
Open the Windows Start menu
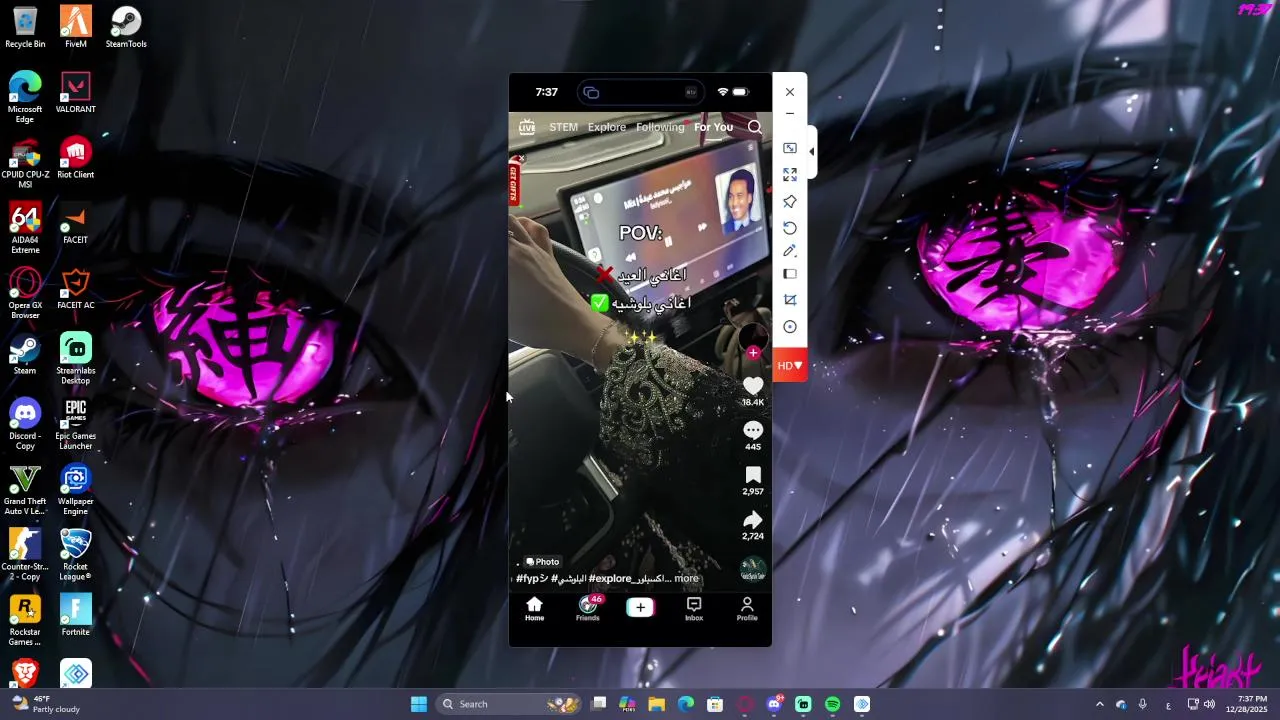click(x=419, y=704)
